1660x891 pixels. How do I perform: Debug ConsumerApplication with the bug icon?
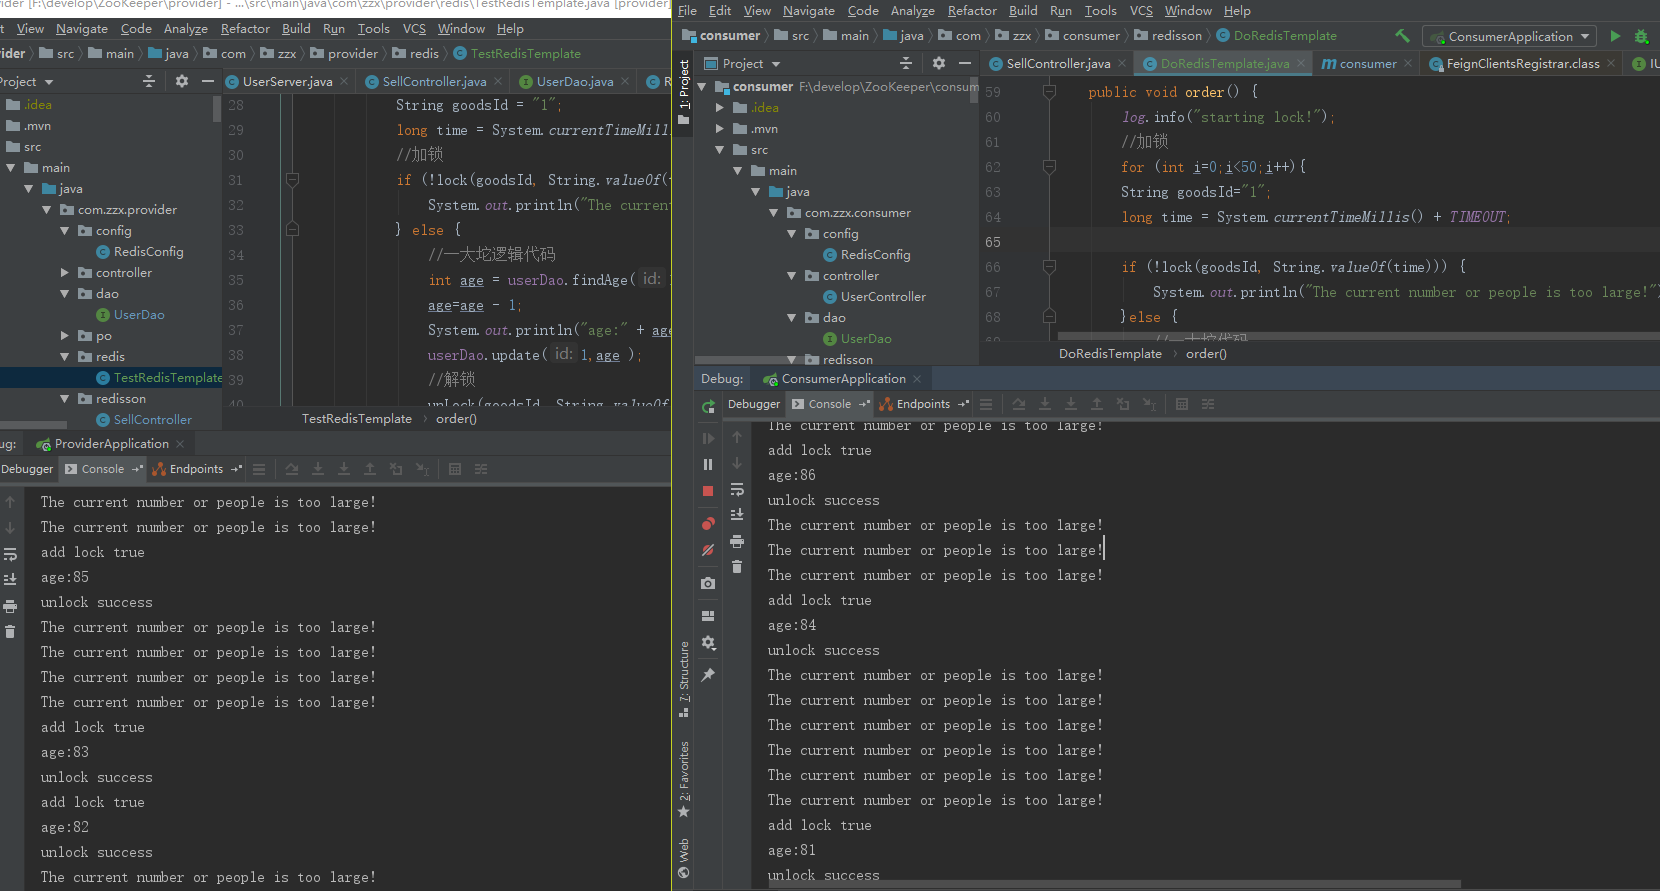click(x=1641, y=36)
